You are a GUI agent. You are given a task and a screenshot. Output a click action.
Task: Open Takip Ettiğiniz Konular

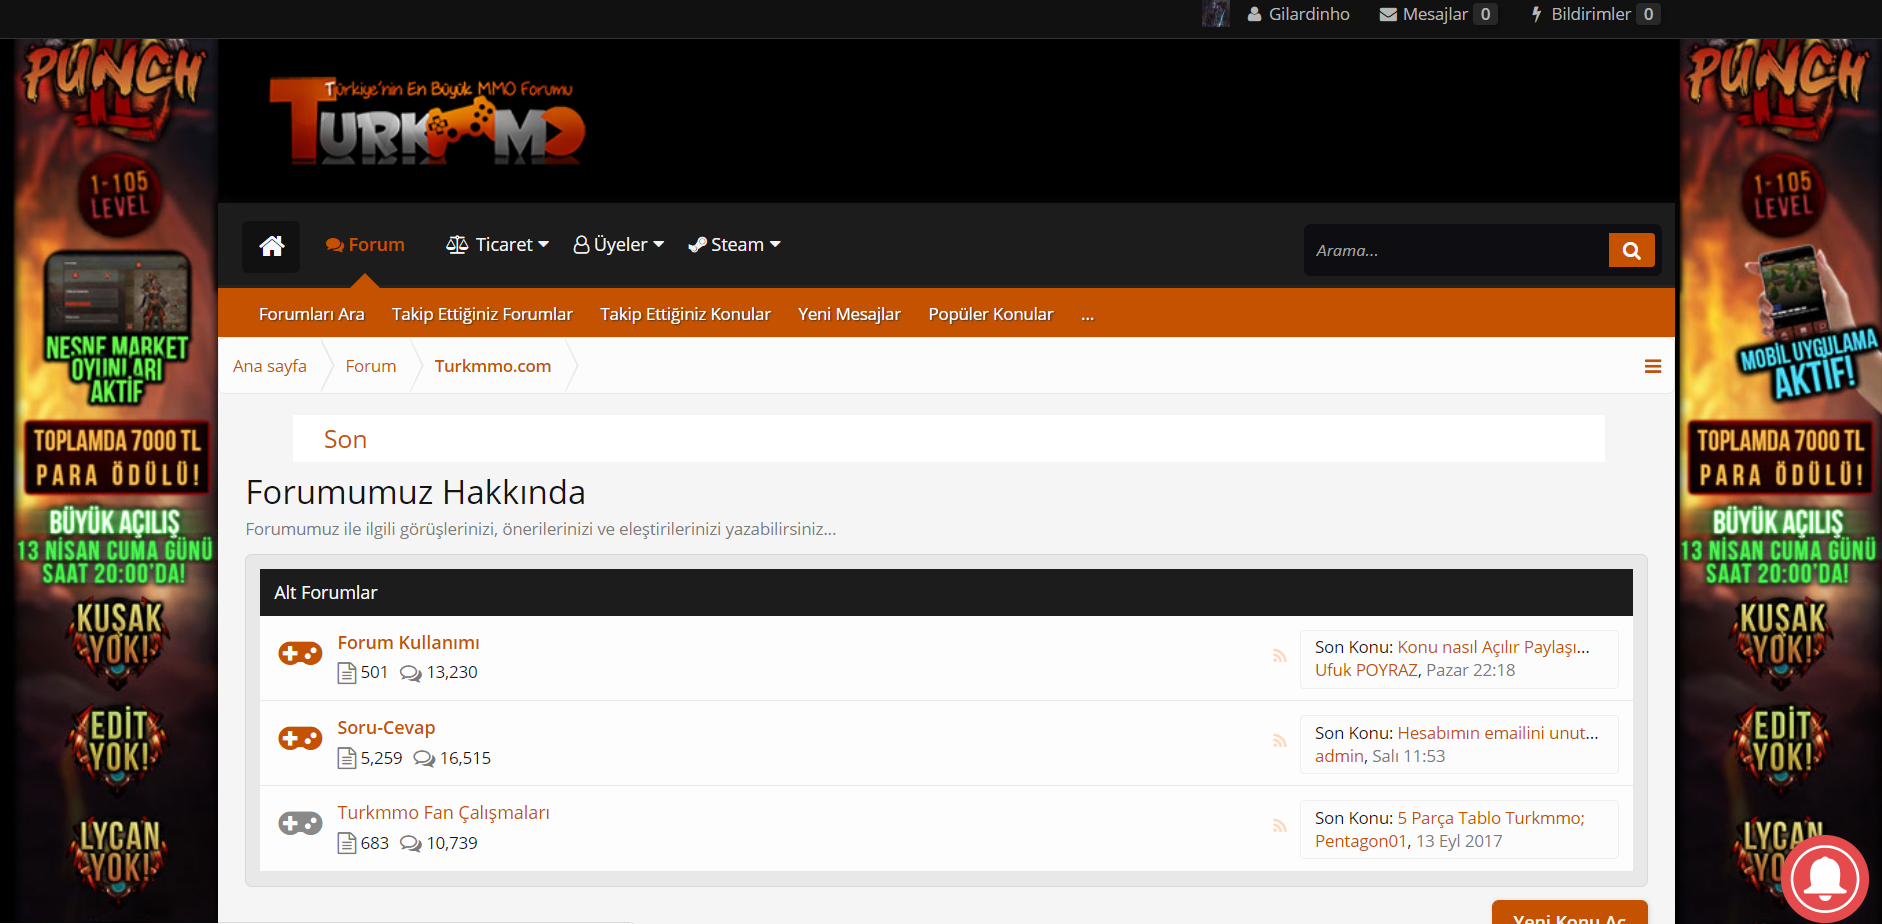pyautogui.click(x=685, y=315)
